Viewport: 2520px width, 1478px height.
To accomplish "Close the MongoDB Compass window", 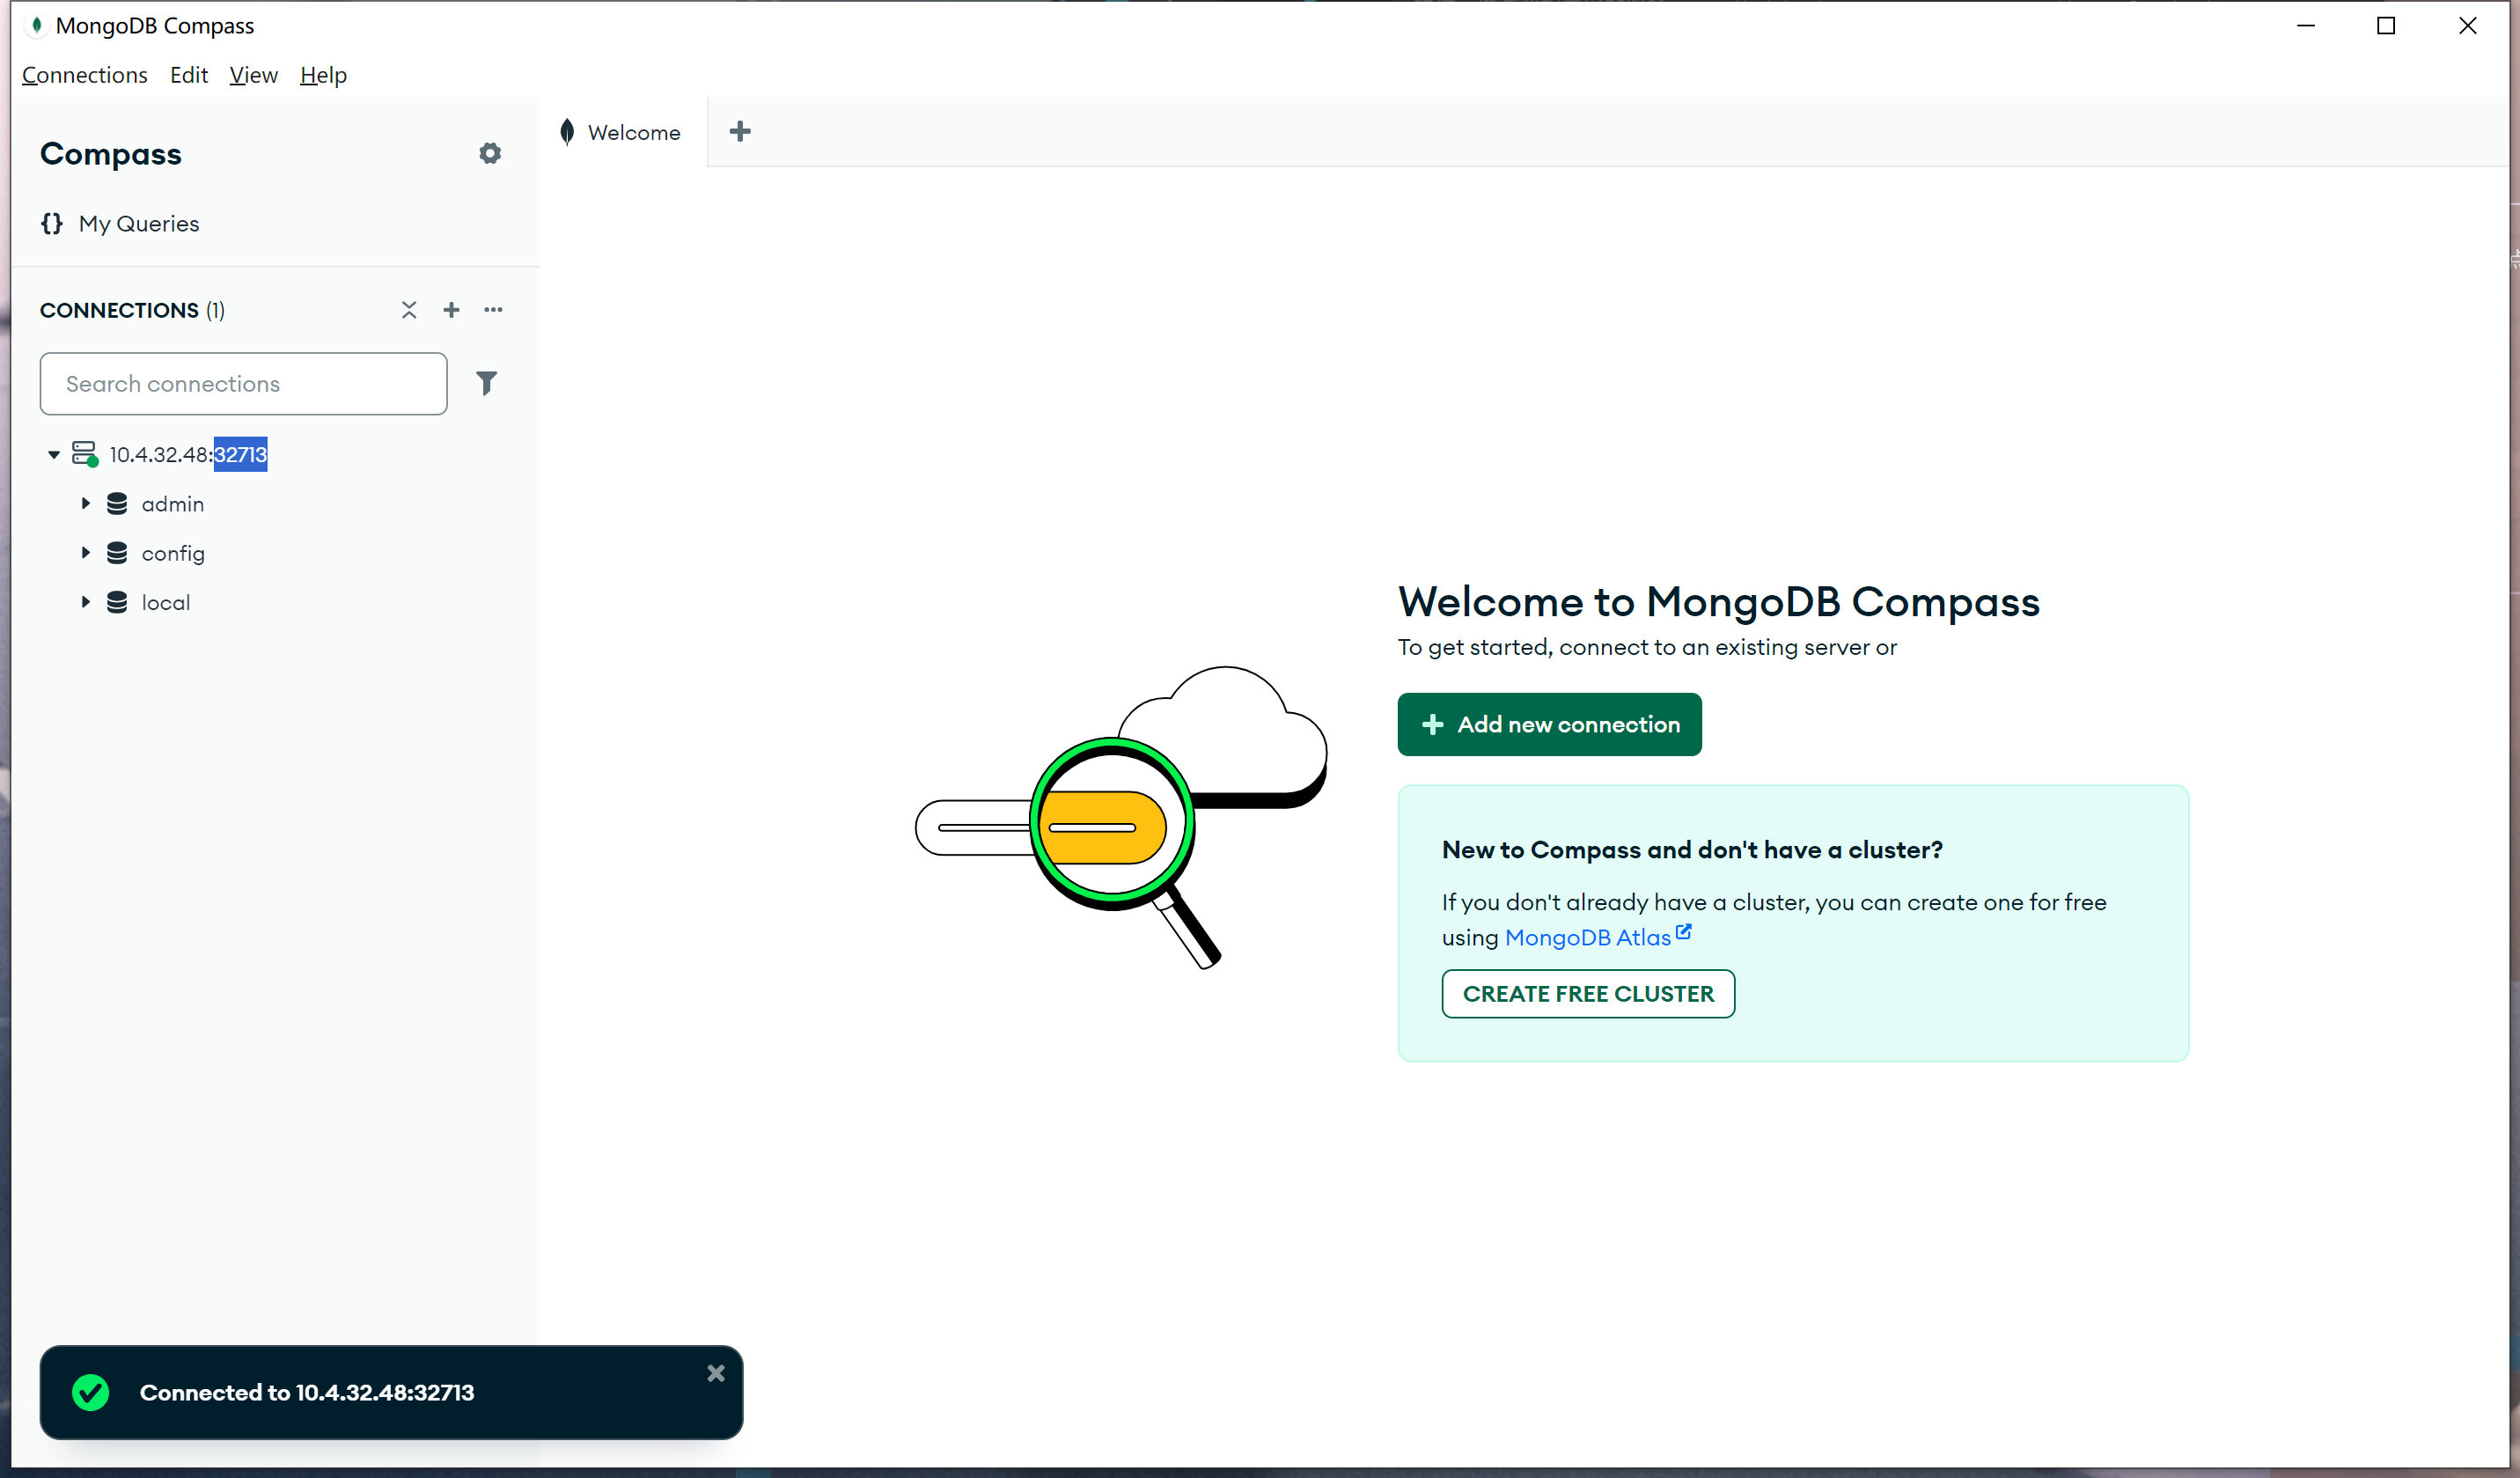I will tap(2467, 25).
